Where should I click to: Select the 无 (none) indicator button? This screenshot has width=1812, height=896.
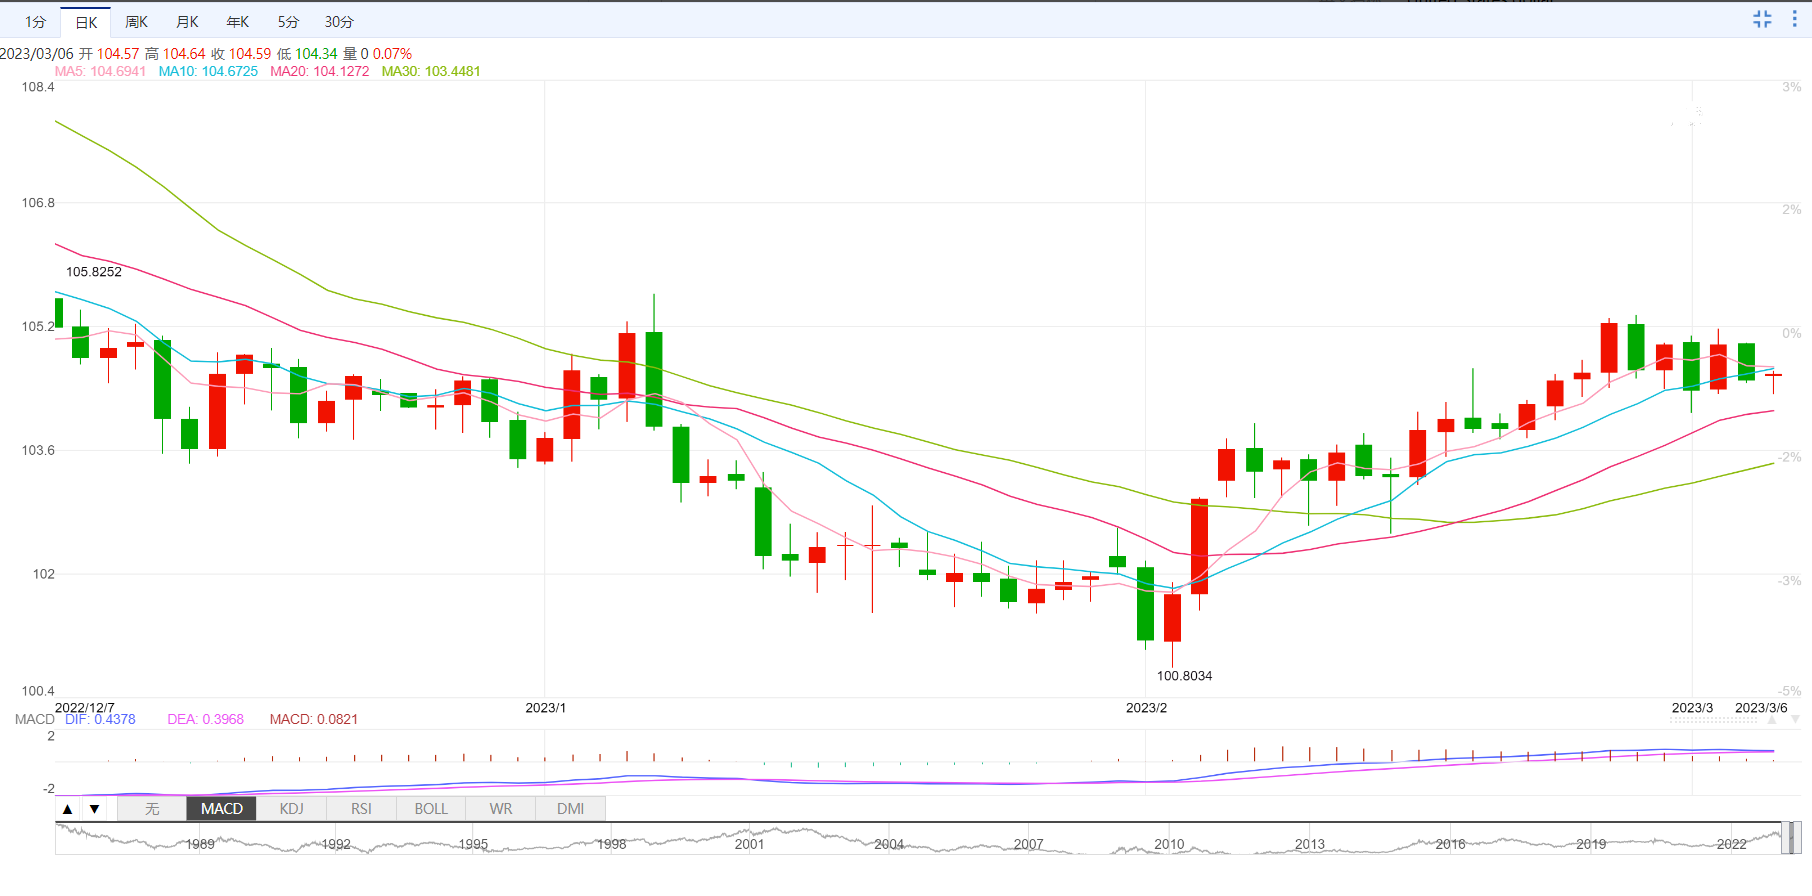click(152, 809)
